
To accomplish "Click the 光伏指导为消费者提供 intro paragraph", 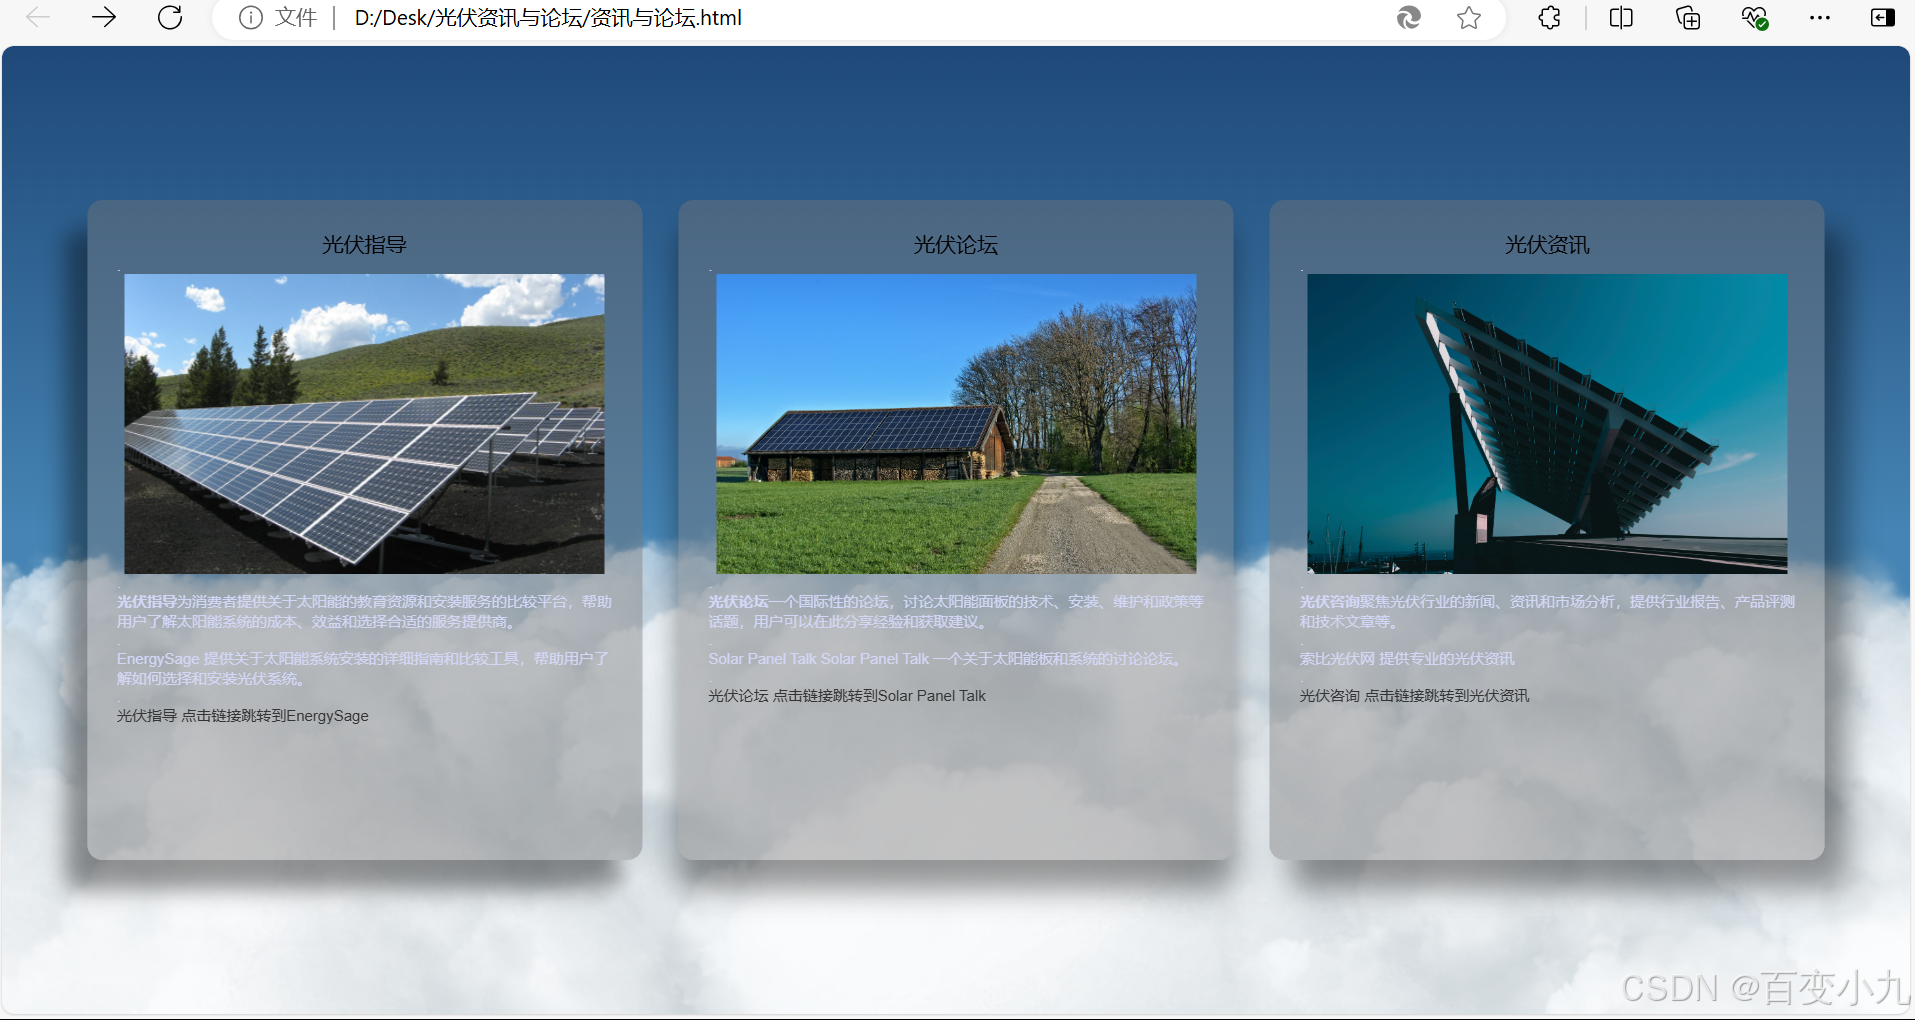I will tap(364, 611).
